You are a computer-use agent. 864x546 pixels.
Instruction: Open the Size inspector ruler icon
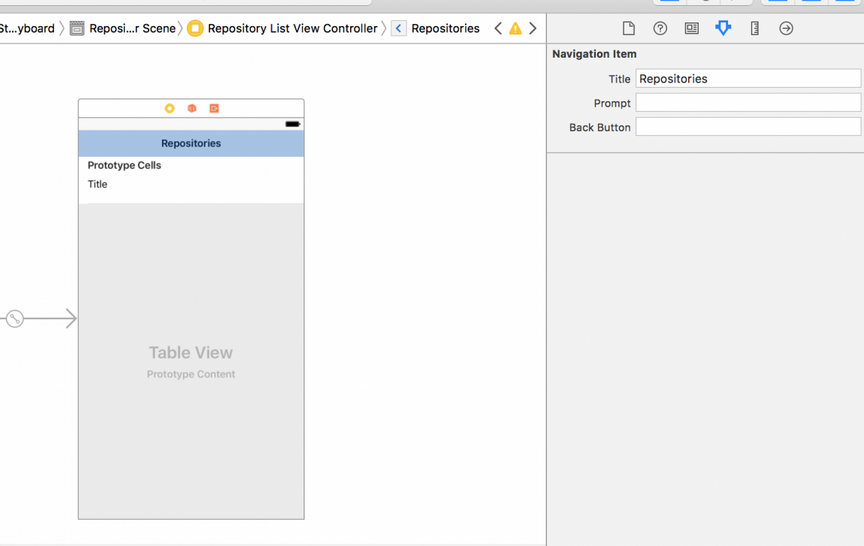[x=755, y=28]
